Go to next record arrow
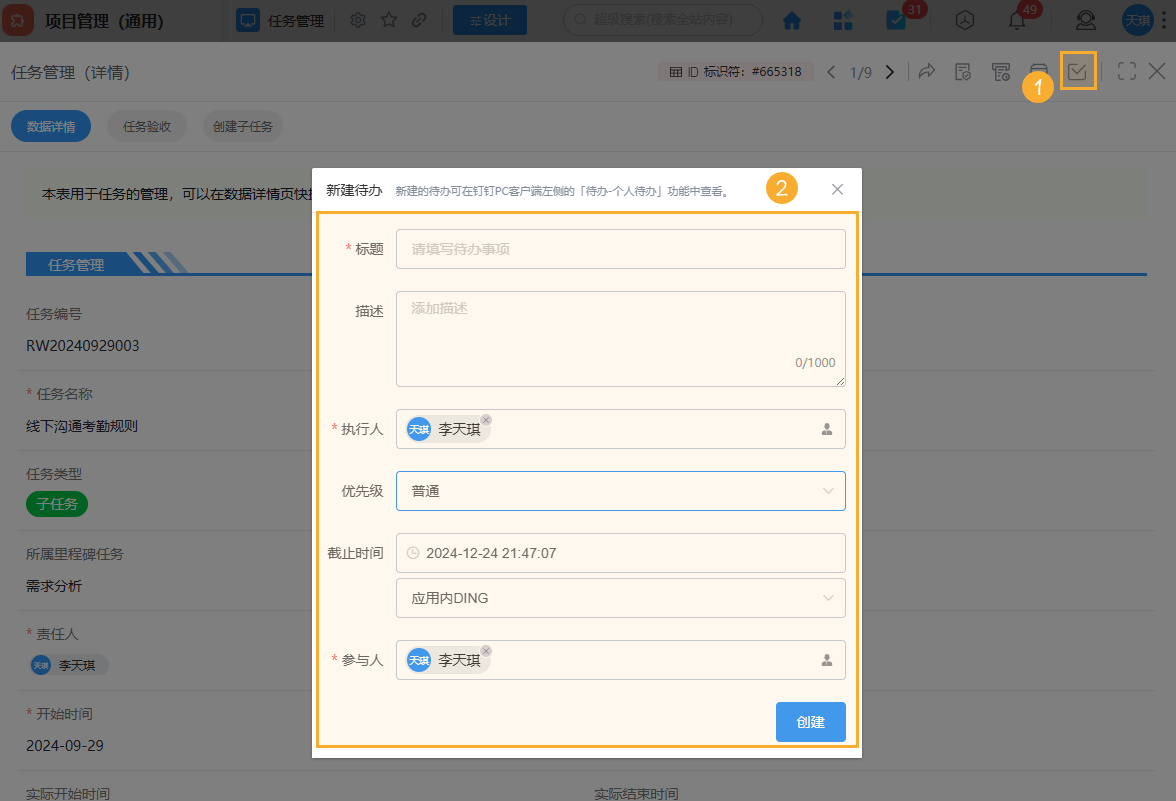Viewport: 1176px width, 801px height. click(889, 72)
